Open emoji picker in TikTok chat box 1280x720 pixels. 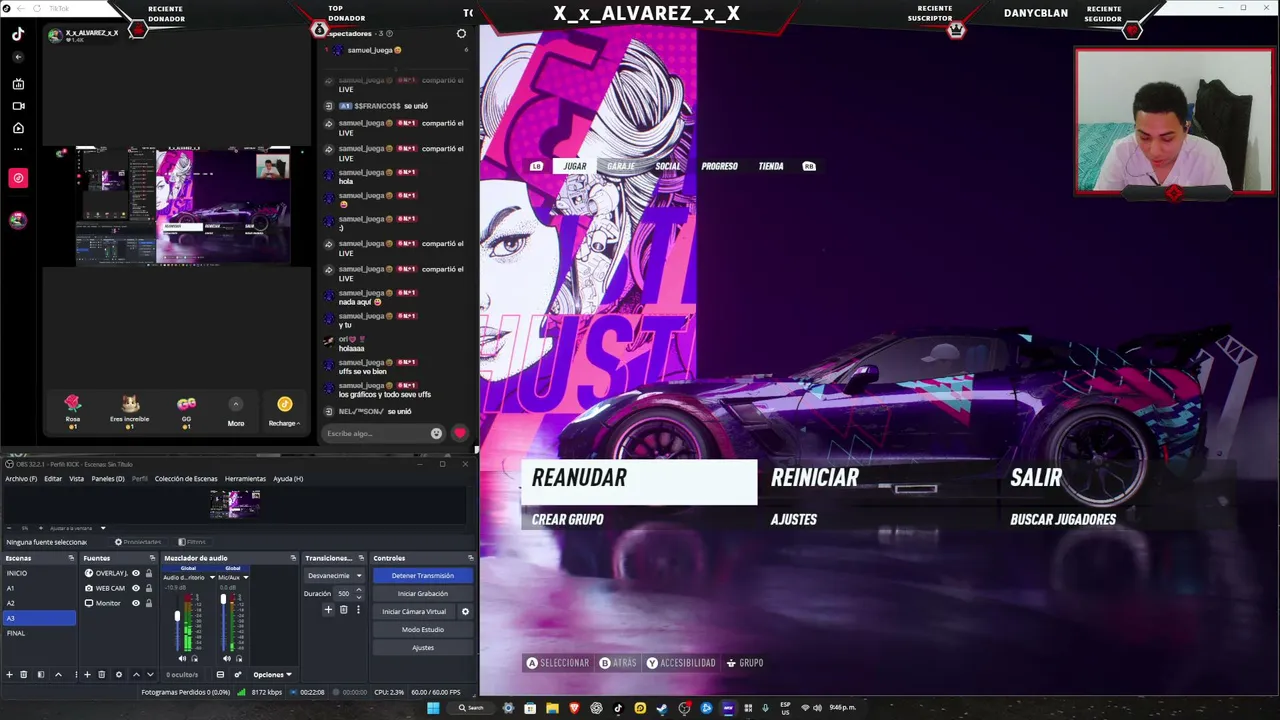tap(436, 434)
